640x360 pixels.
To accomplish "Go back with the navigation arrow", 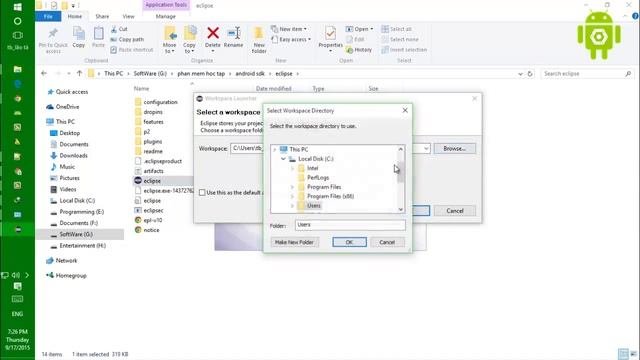I will point(44,73).
